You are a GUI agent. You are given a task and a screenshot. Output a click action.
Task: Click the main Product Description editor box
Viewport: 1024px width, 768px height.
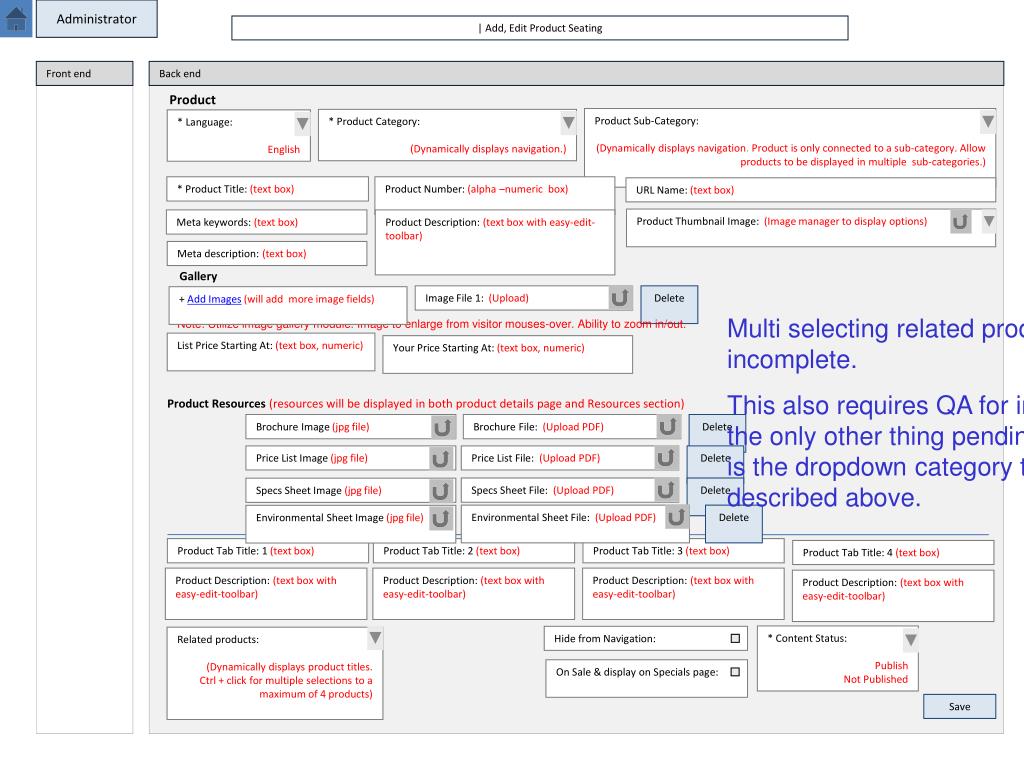495,242
